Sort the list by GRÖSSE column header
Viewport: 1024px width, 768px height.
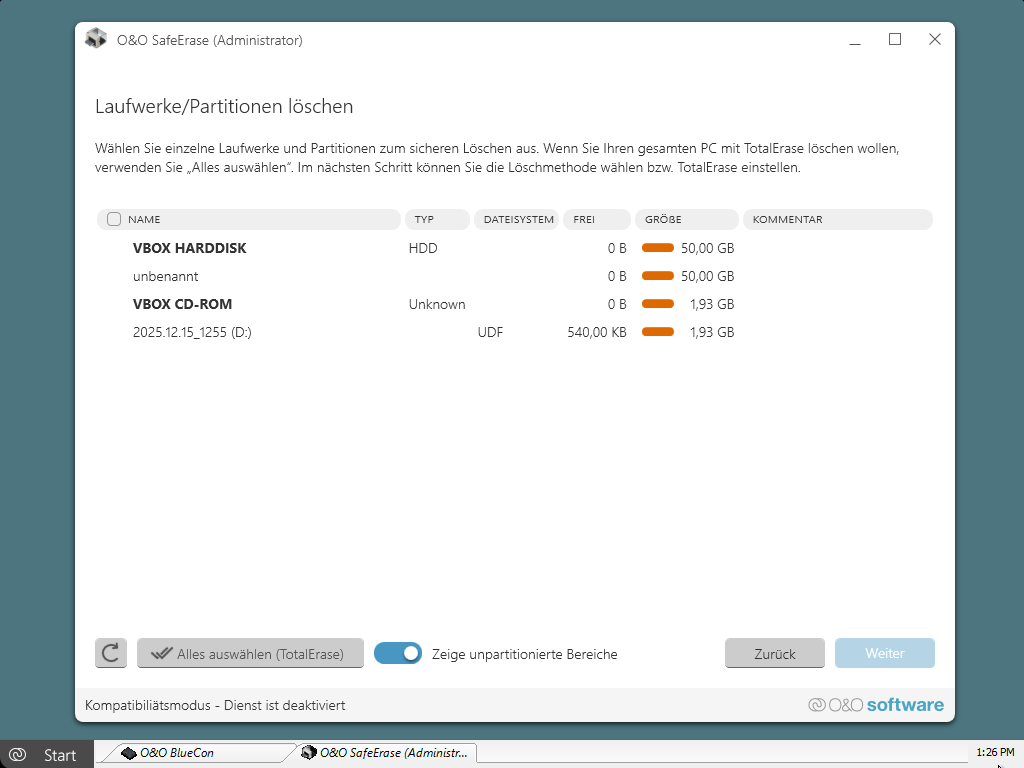coord(686,219)
